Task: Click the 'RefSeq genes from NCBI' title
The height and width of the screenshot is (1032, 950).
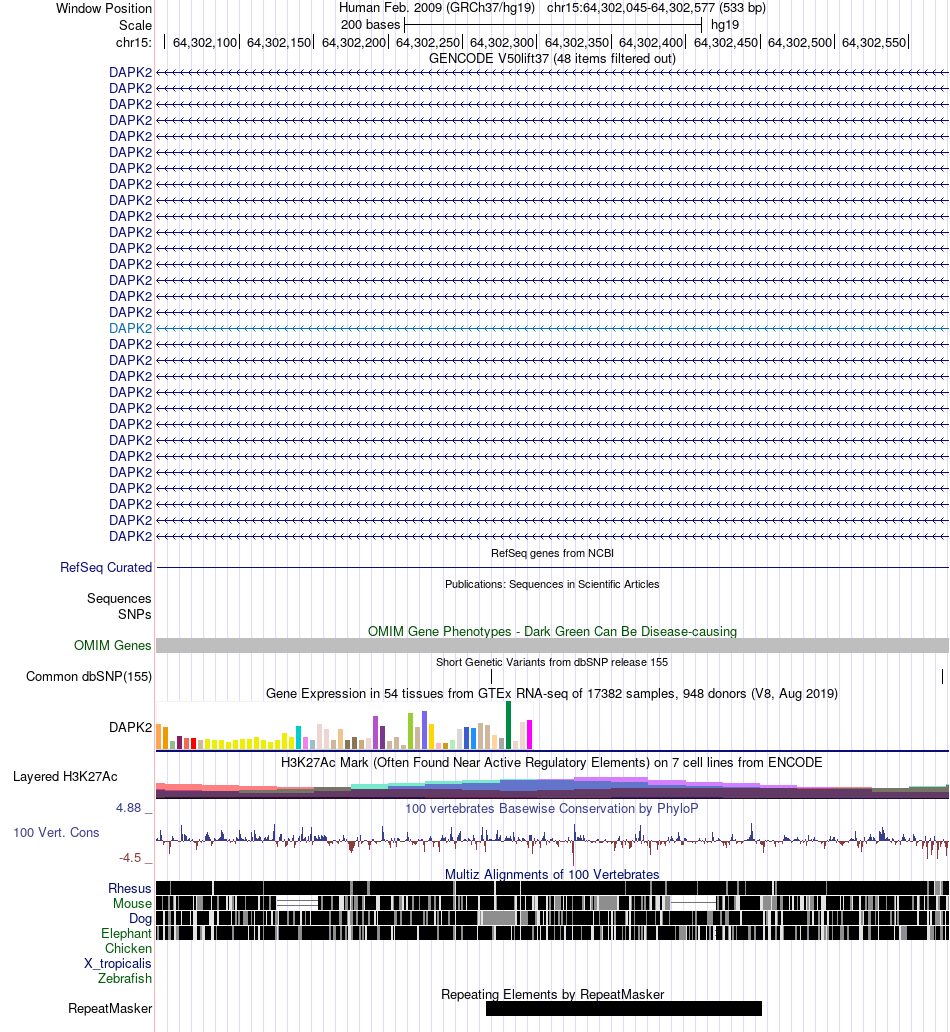Action: pos(552,554)
